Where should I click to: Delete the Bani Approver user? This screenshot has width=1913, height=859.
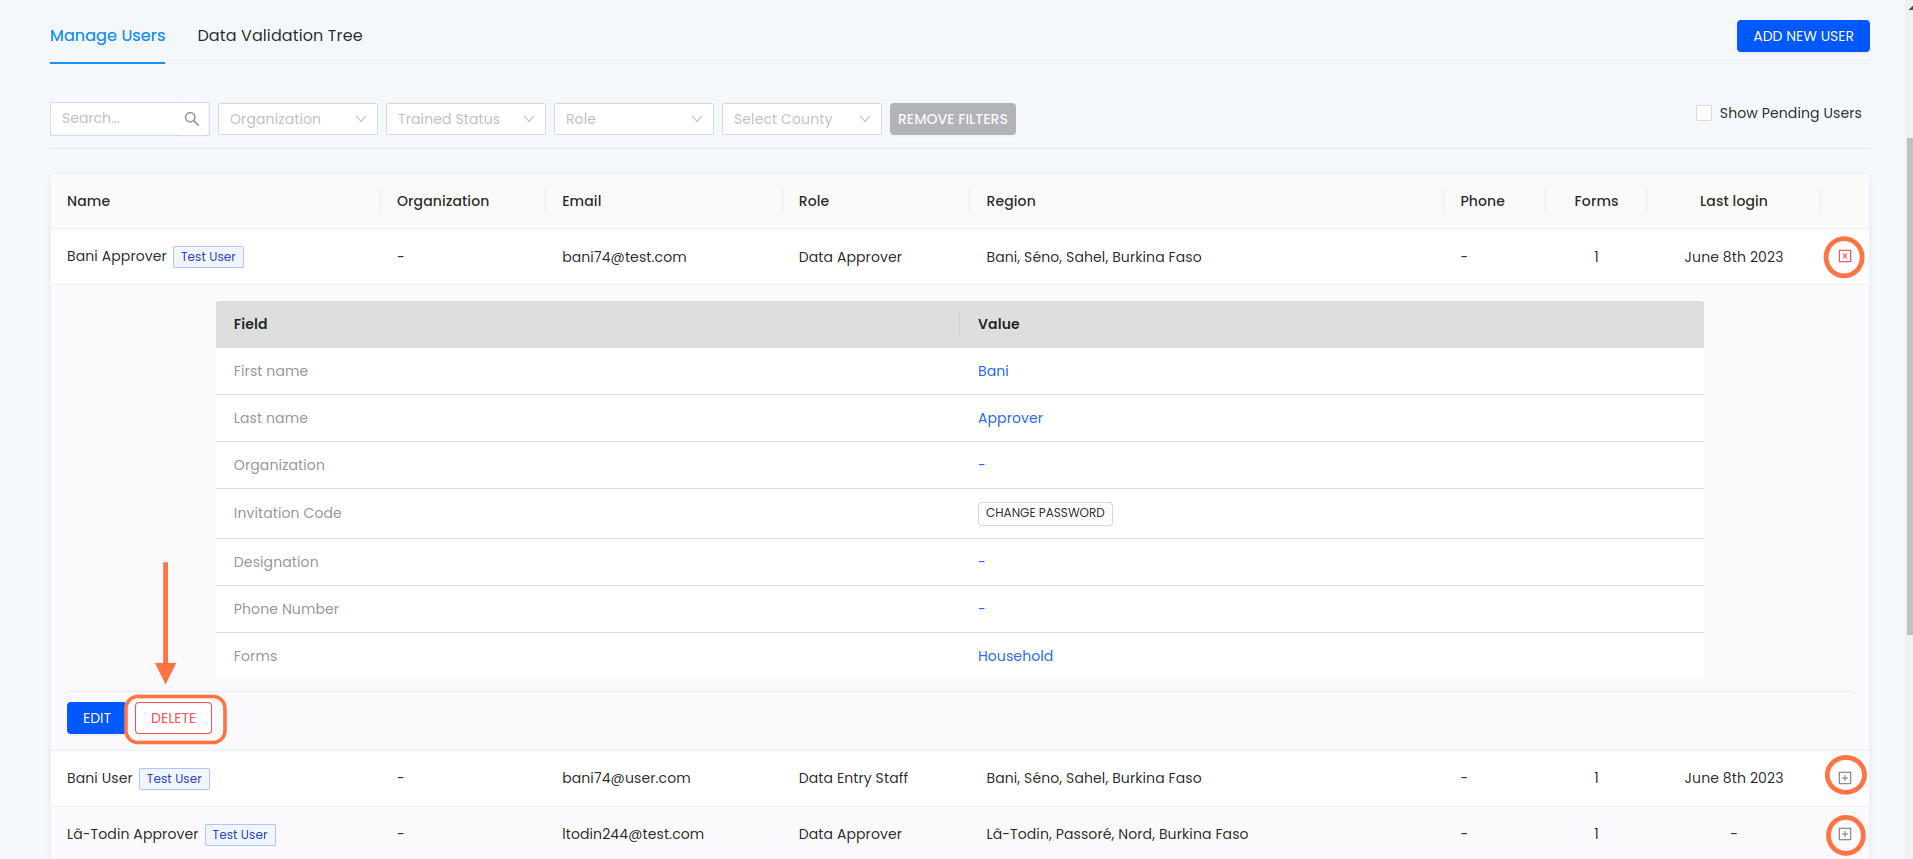[174, 718]
